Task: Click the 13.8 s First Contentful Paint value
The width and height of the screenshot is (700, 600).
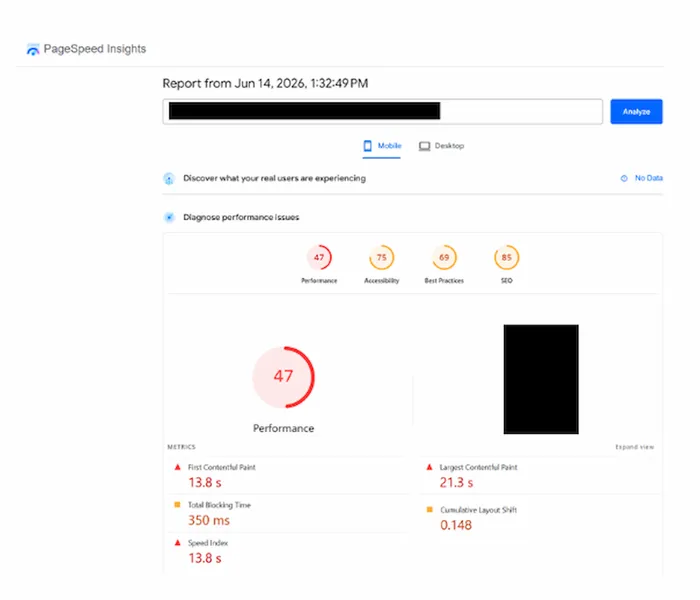Action: pos(205,483)
